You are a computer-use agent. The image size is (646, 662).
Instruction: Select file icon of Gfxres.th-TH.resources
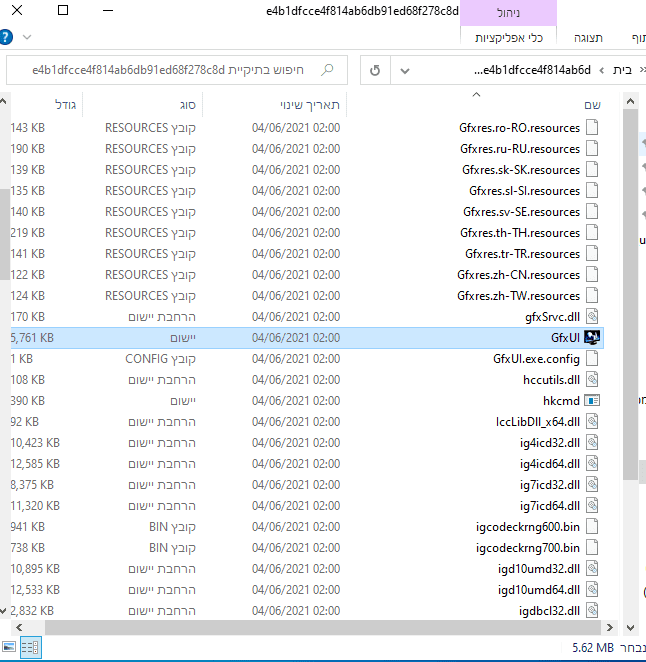click(592, 232)
